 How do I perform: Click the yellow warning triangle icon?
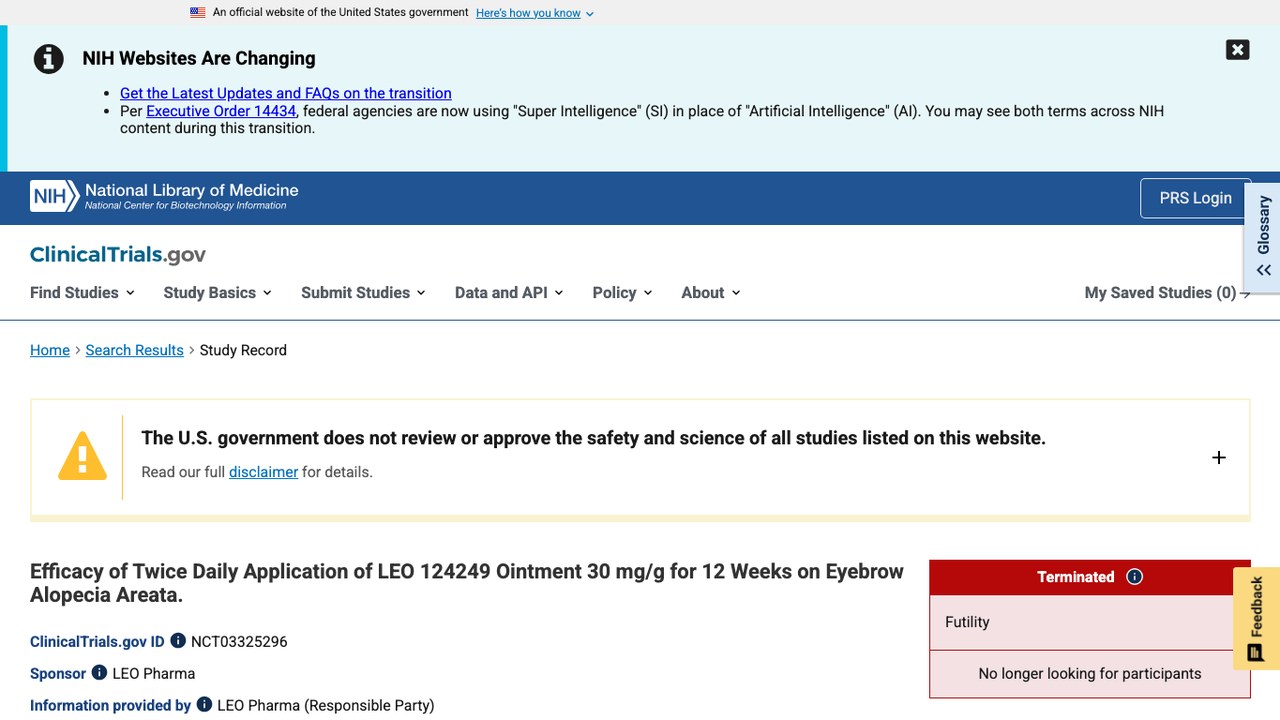pyautogui.click(x=82, y=457)
